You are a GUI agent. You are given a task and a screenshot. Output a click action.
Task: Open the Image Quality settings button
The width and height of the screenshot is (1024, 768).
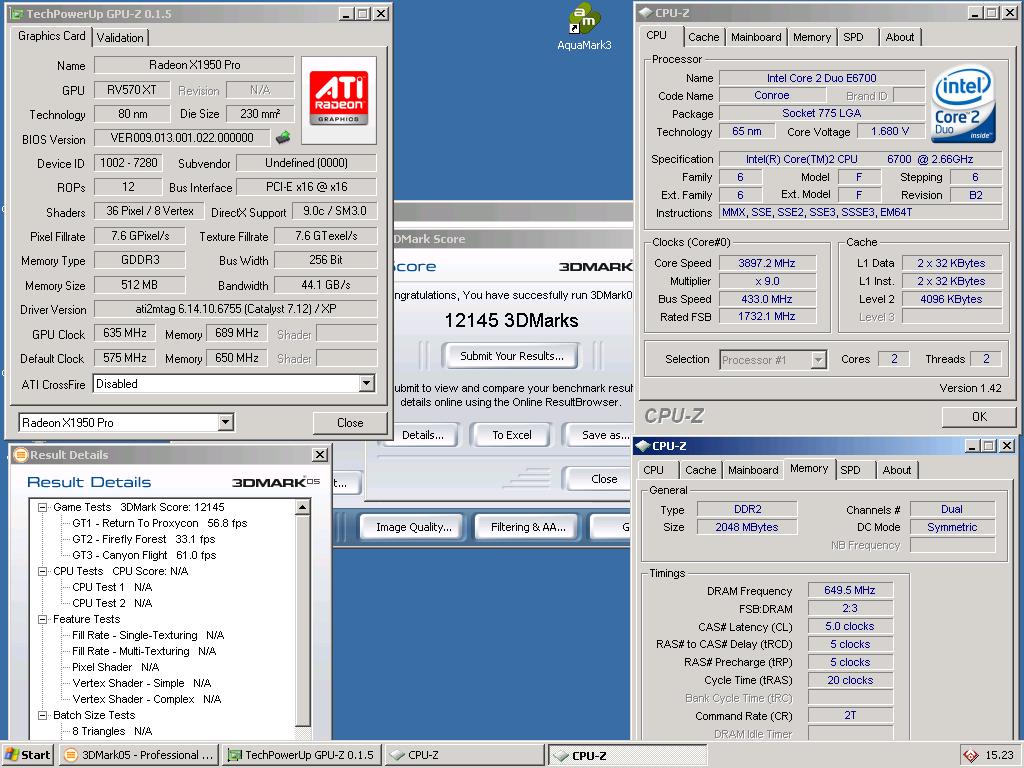click(x=414, y=527)
